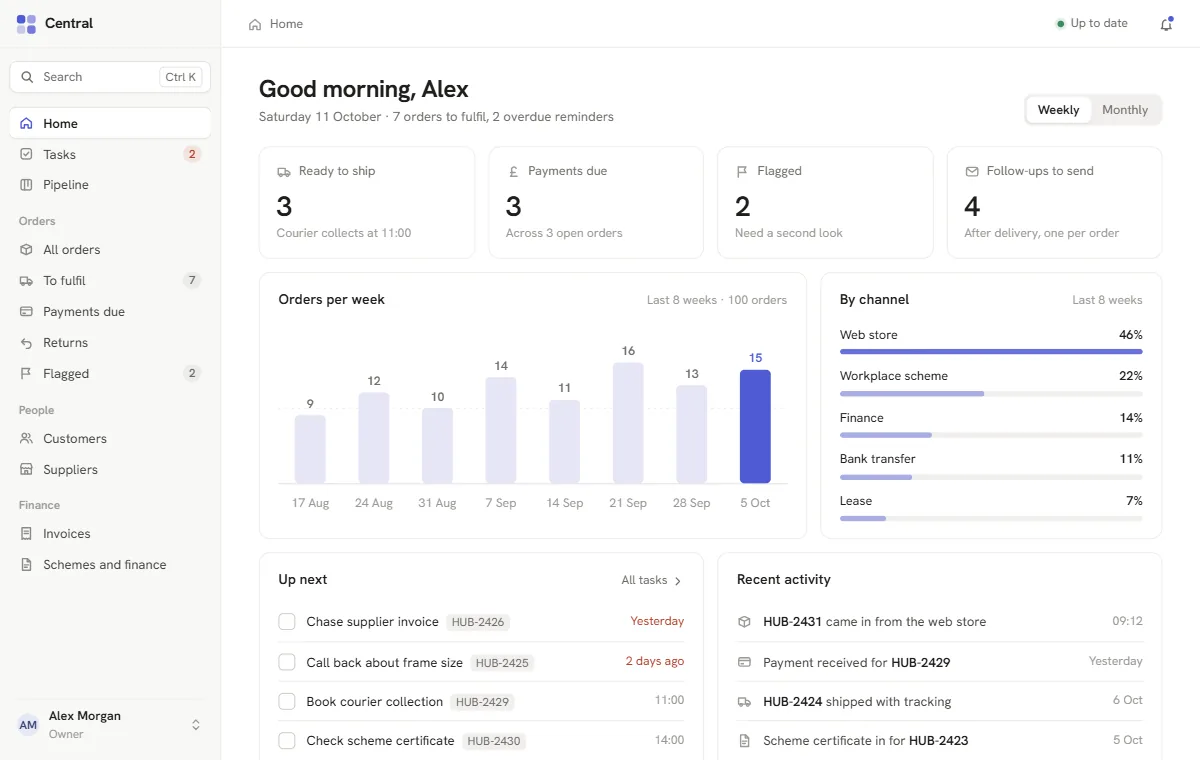Click the HUB-2429 tag in Up next

point(482,702)
